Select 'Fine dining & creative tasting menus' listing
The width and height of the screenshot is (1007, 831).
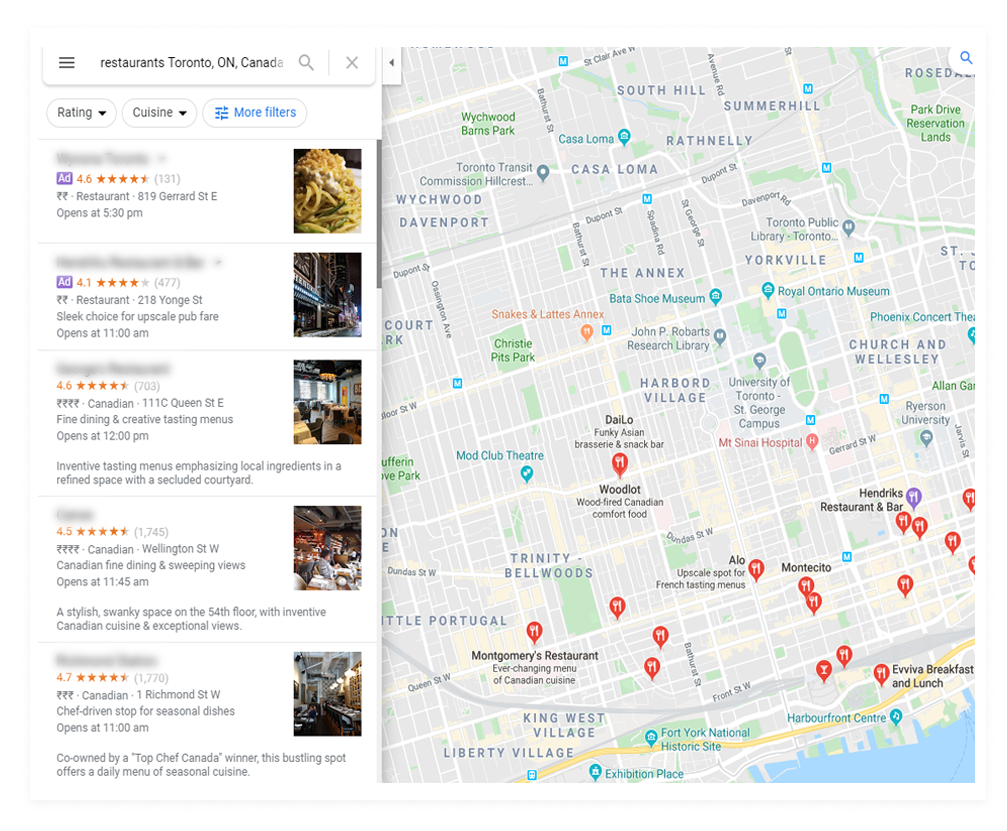pos(207,423)
